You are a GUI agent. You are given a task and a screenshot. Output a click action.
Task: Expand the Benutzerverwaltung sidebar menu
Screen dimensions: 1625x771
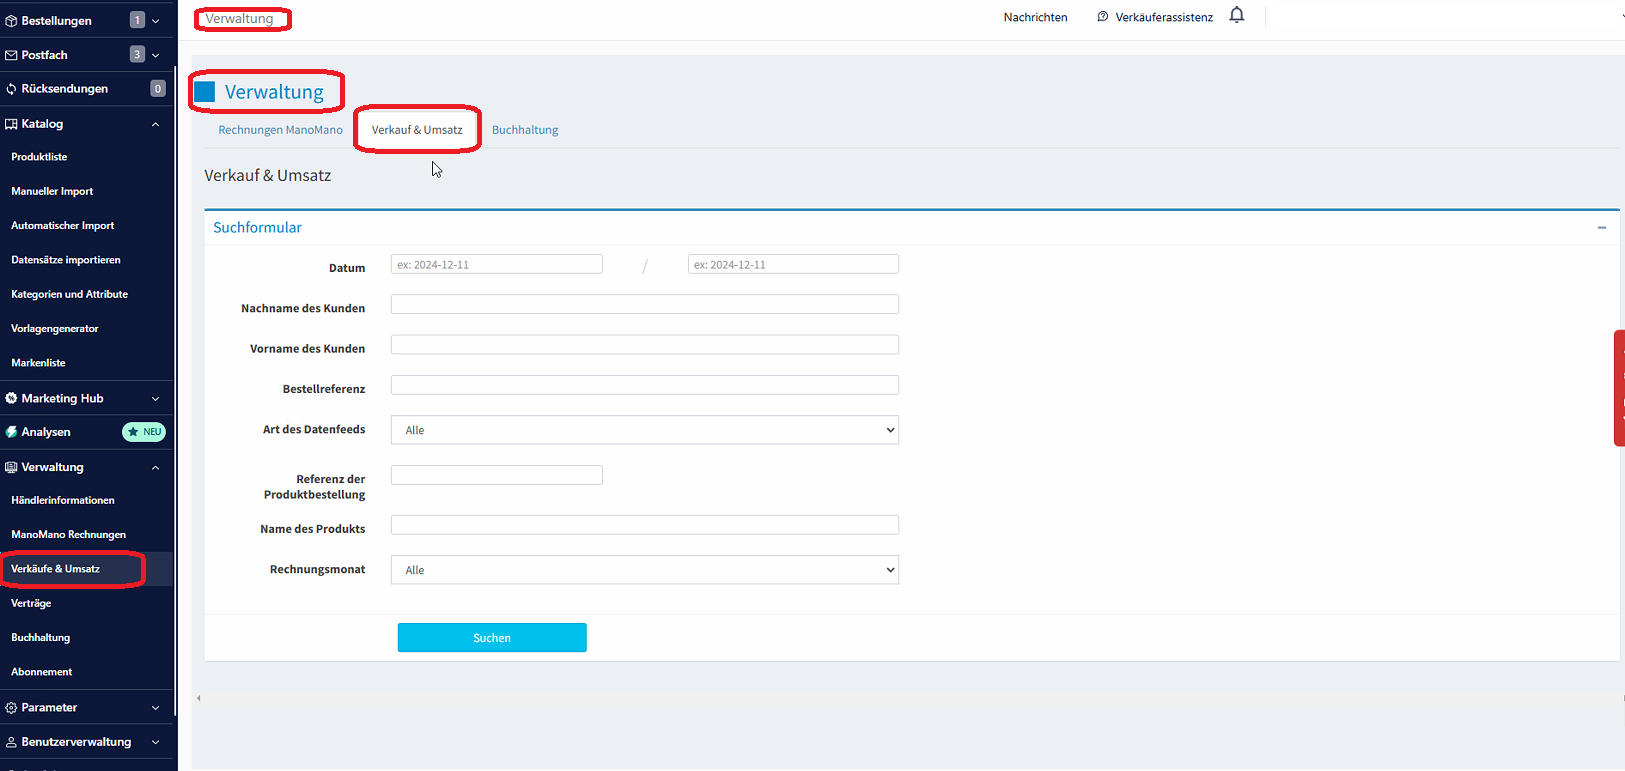(155, 742)
